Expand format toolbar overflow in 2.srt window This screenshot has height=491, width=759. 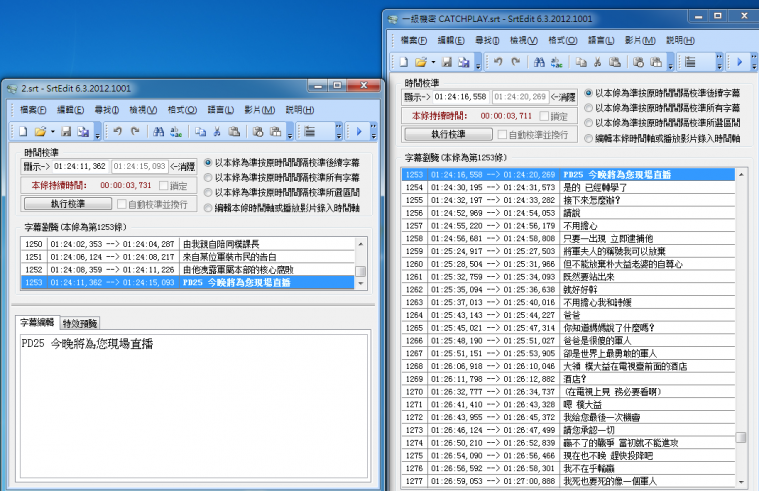click(x=338, y=132)
